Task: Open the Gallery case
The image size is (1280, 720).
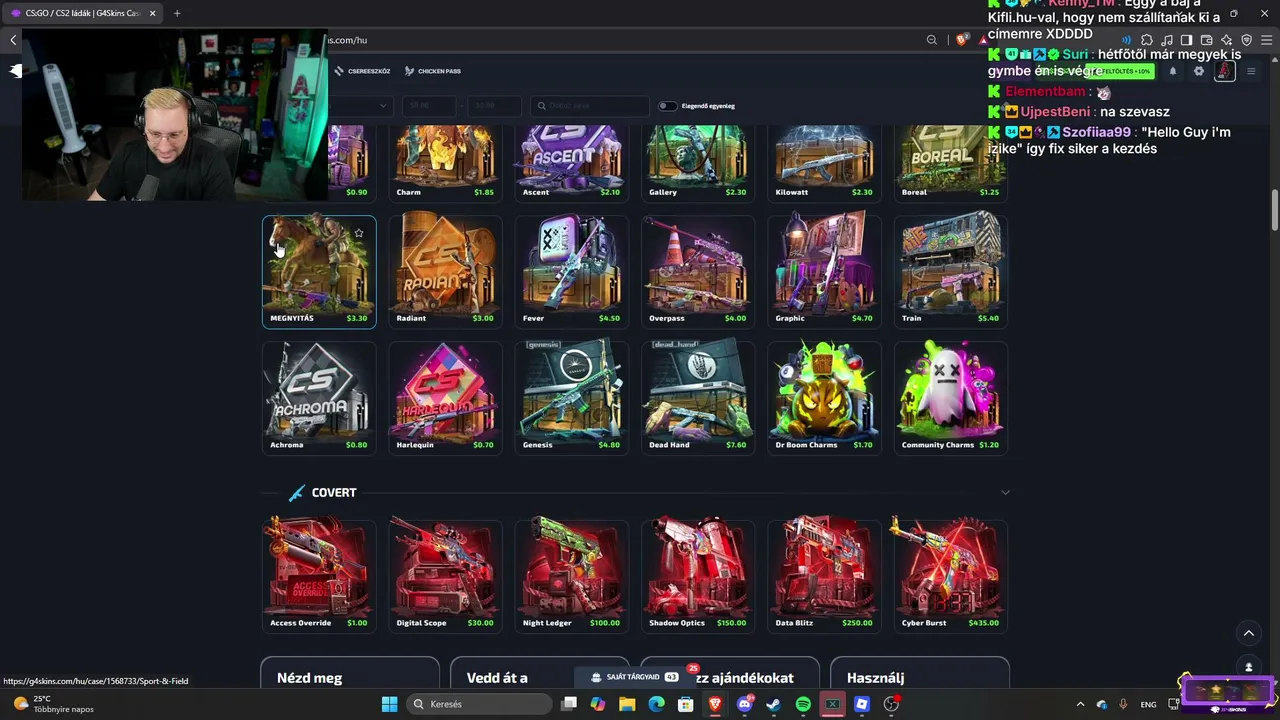Action: (x=698, y=163)
